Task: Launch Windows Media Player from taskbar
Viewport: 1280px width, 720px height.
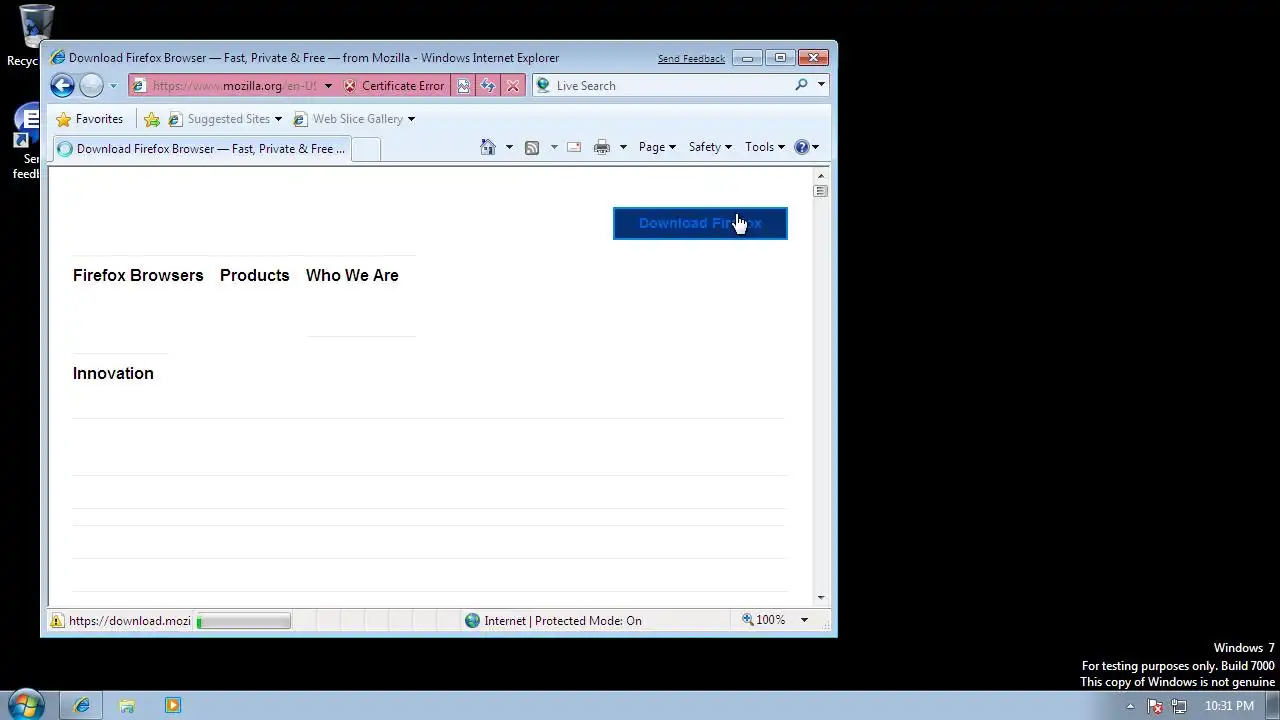Action: click(173, 705)
